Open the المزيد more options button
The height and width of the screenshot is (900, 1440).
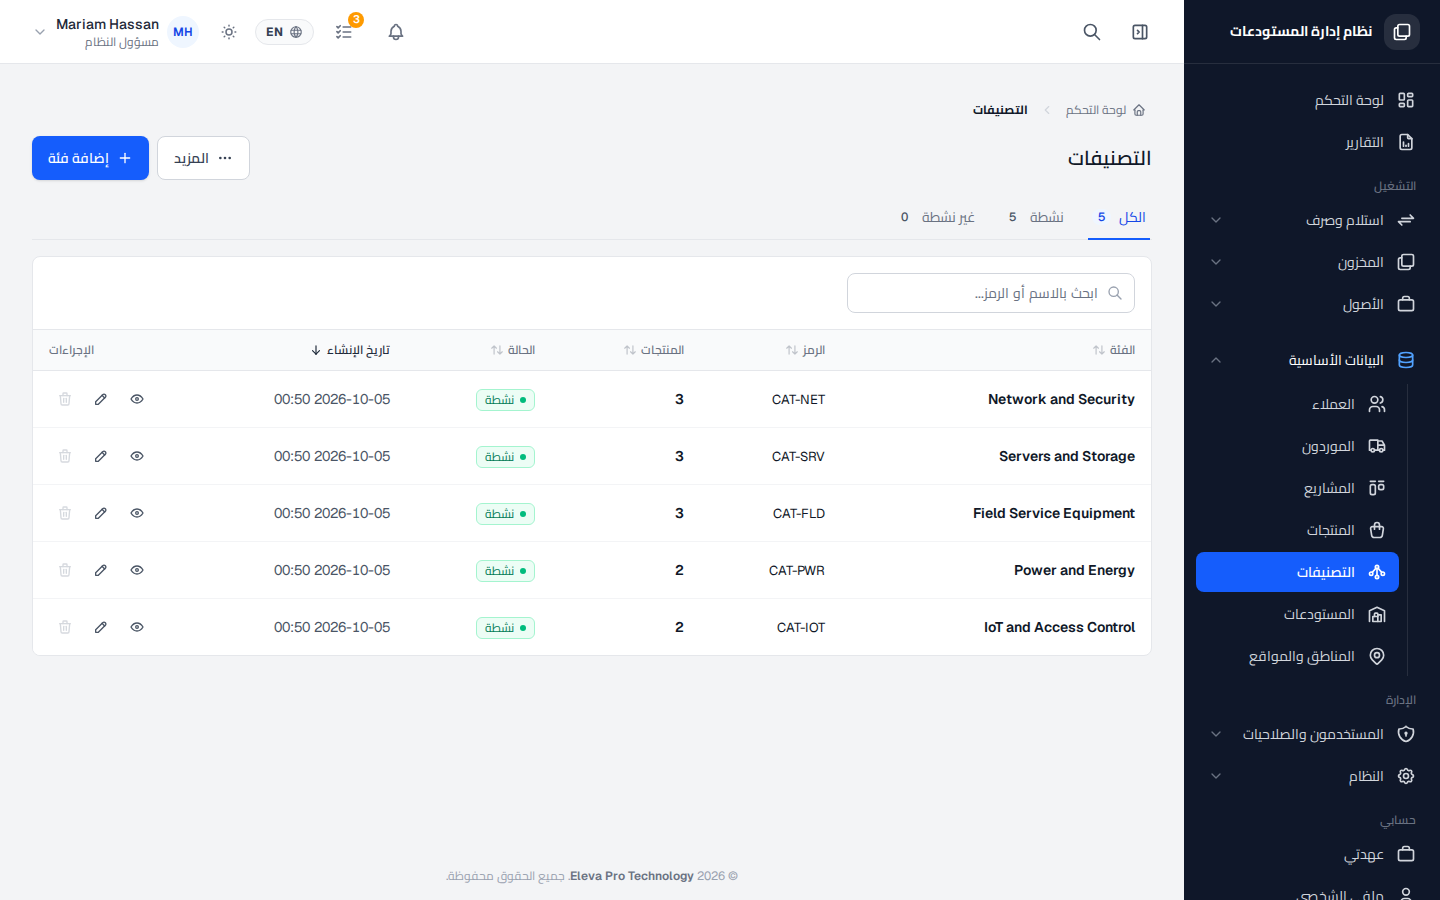pyautogui.click(x=203, y=158)
